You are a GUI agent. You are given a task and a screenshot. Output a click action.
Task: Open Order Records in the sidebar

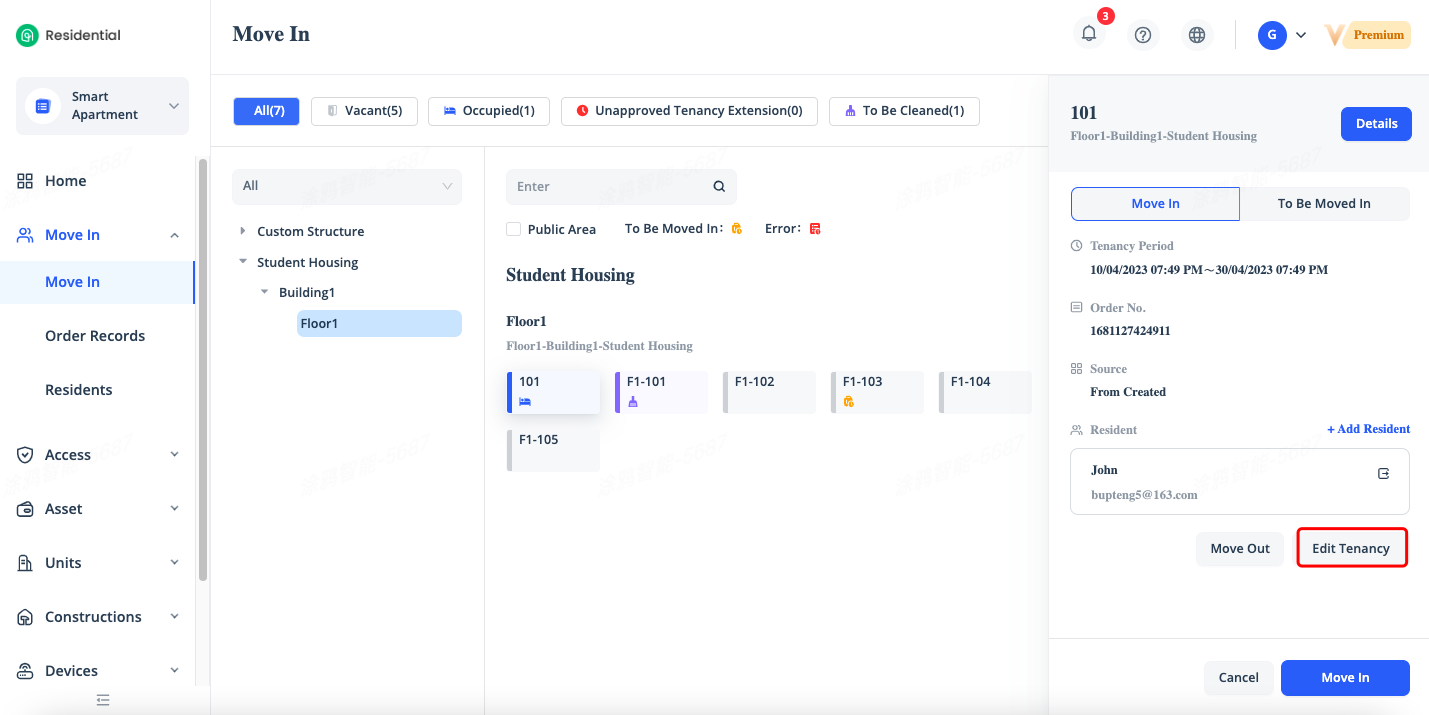coord(95,336)
